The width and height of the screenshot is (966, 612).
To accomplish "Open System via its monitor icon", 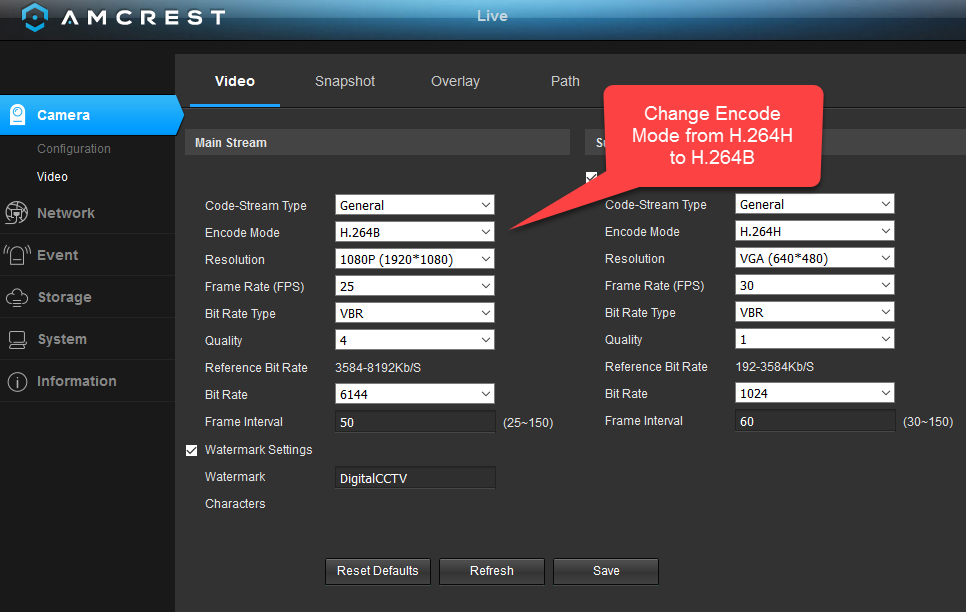I will coord(17,340).
